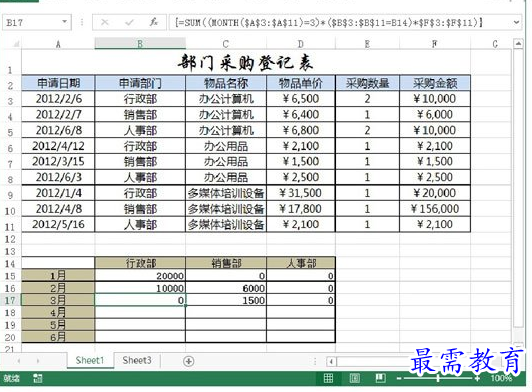Select column C header
This screenshot has width=532, height=392.
tap(226, 44)
